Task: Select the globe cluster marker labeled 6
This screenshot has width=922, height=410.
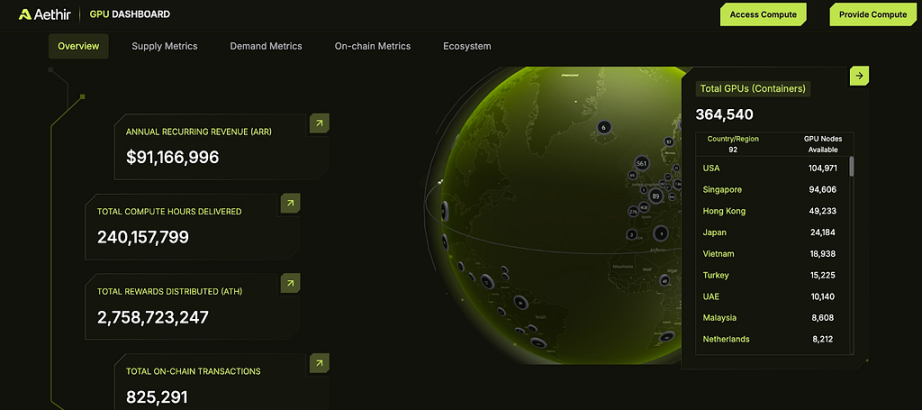Action: tap(603, 126)
